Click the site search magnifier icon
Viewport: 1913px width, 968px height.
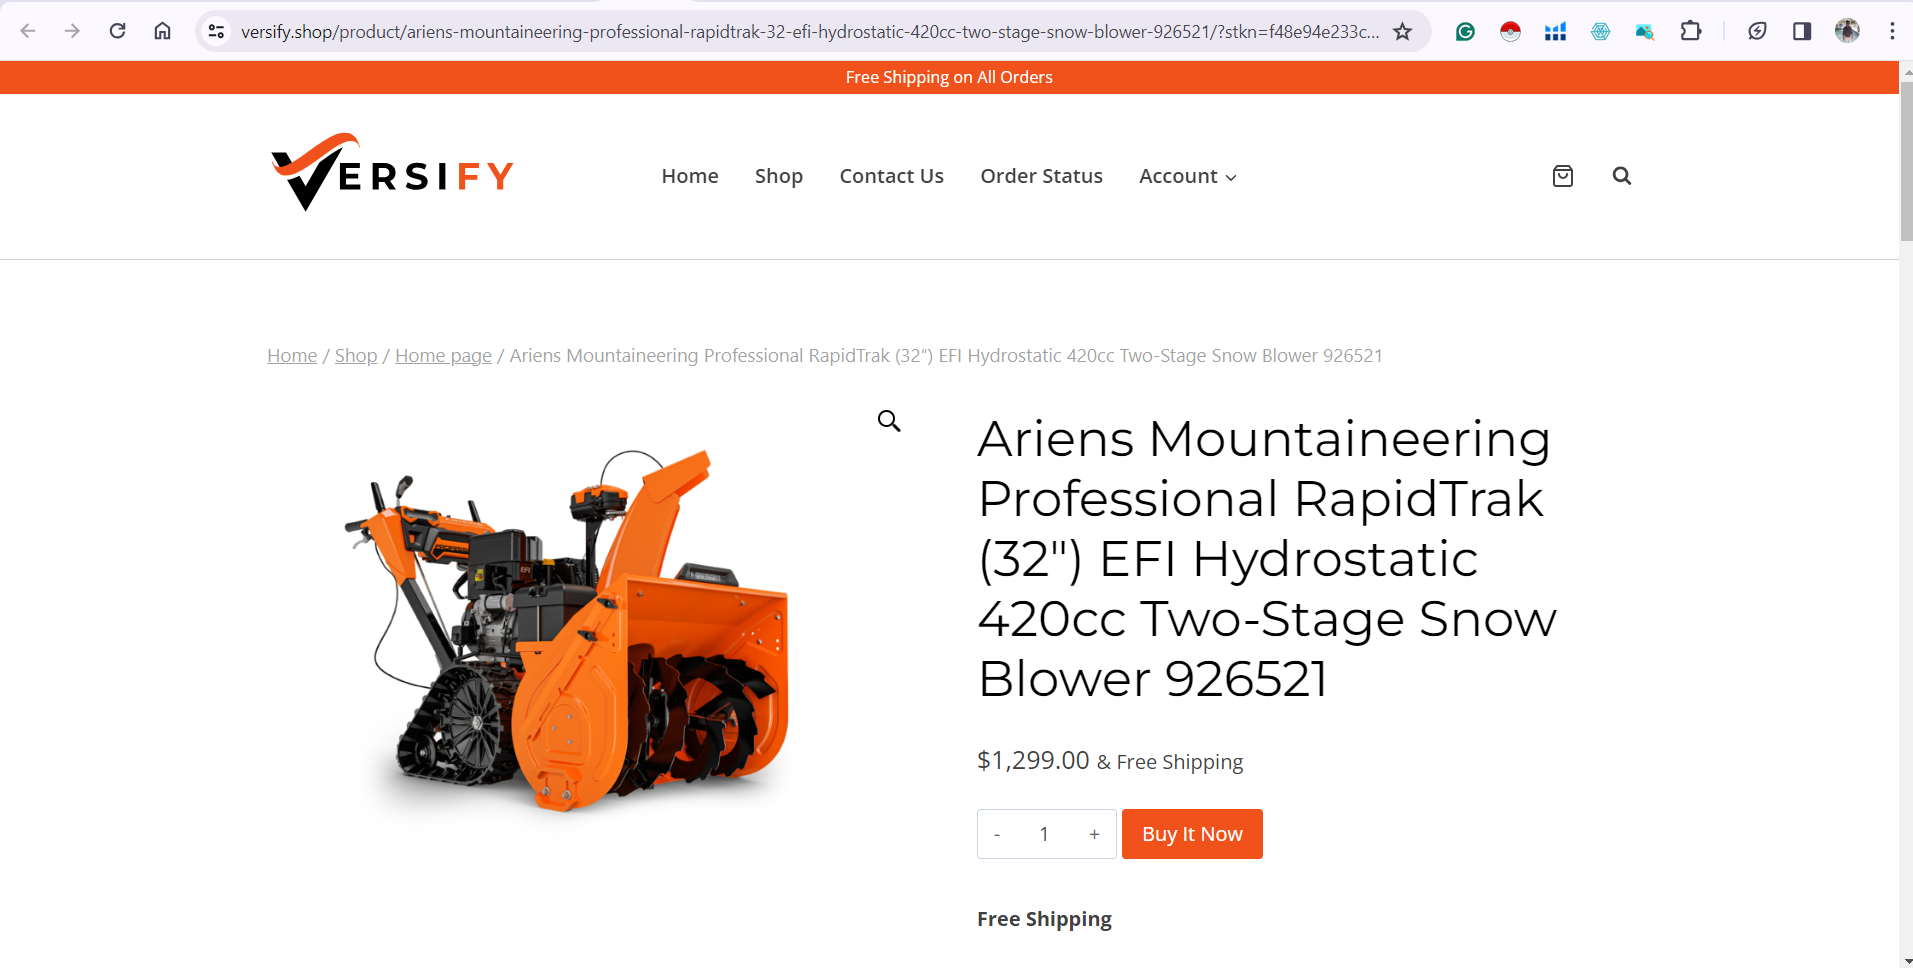[x=1621, y=176]
